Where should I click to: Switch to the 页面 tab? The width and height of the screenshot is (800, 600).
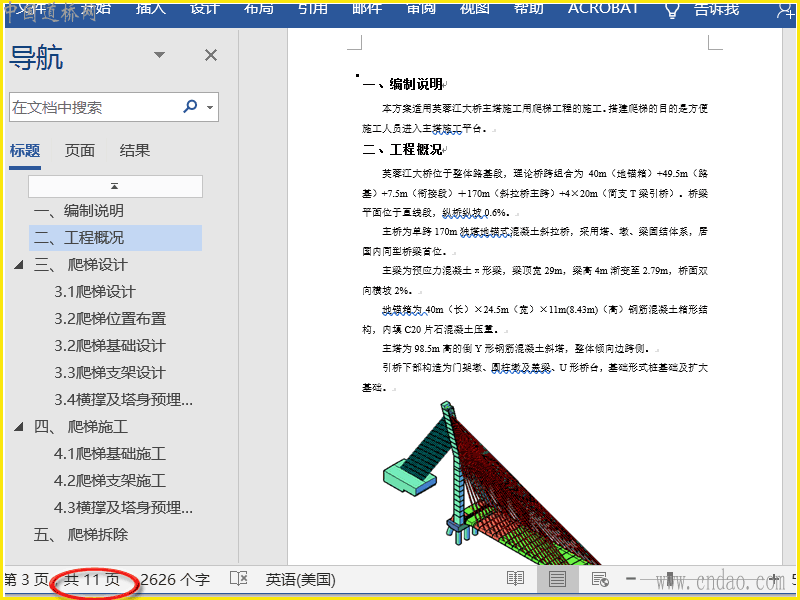[80, 151]
